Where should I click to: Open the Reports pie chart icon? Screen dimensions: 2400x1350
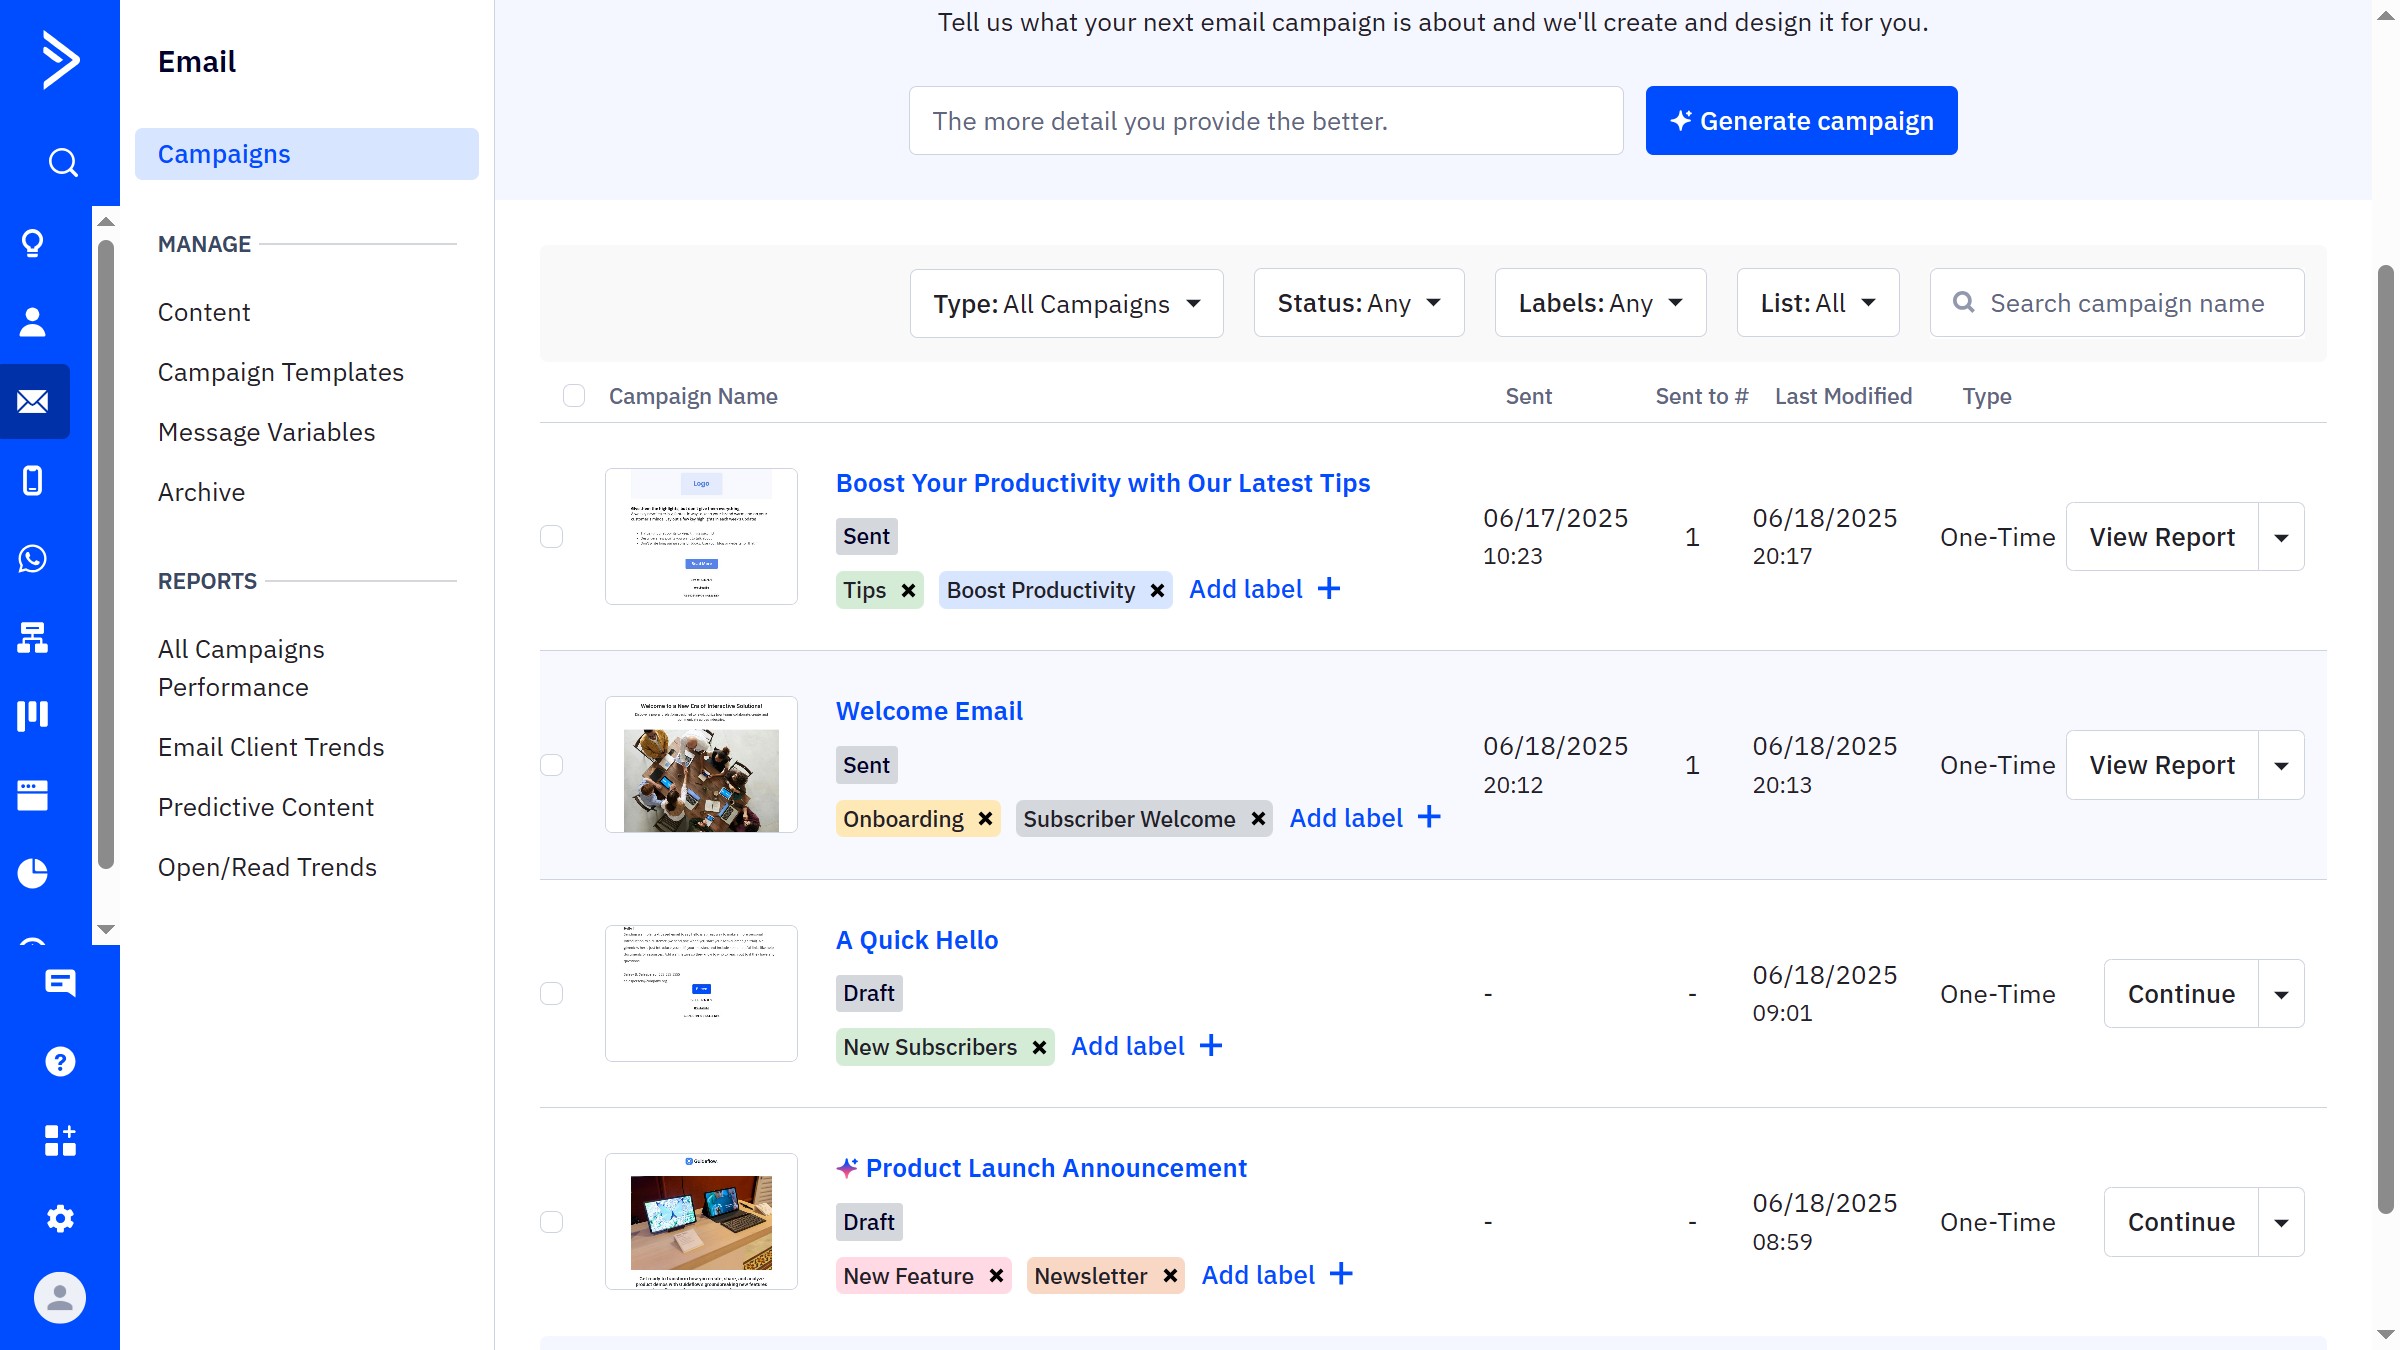tap(33, 873)
